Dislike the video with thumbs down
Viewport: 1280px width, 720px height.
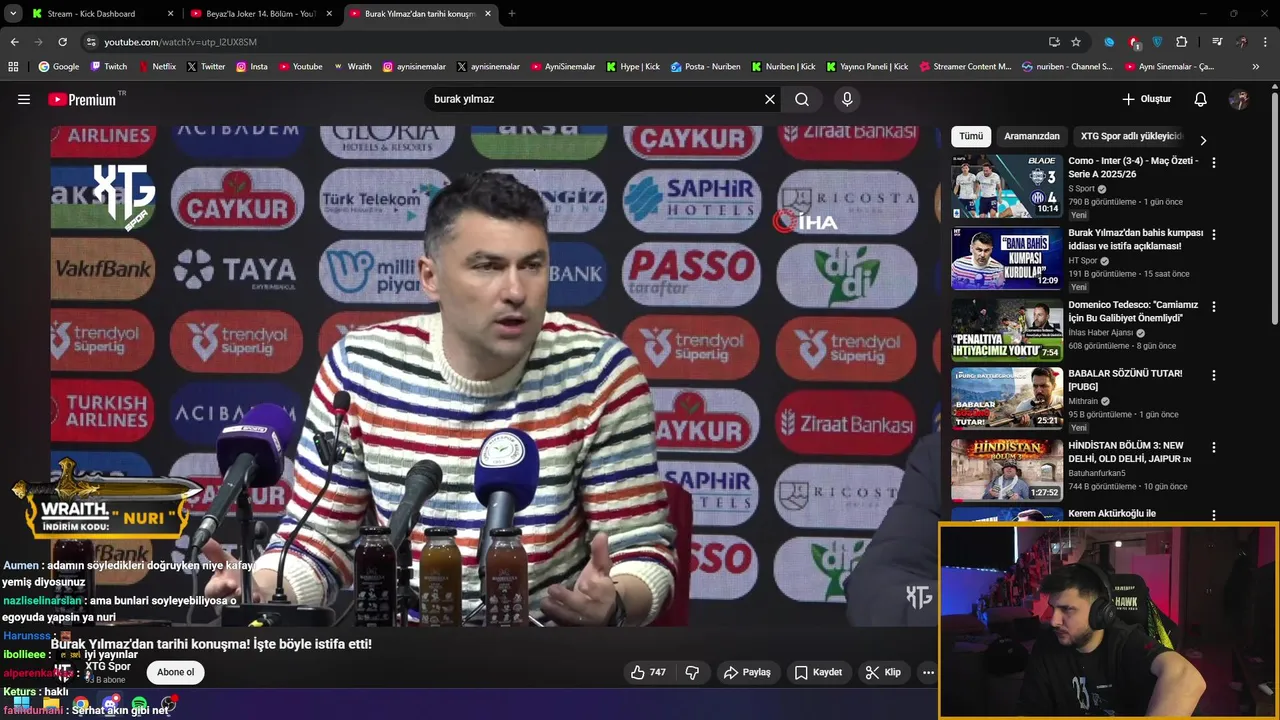(692, 672)
